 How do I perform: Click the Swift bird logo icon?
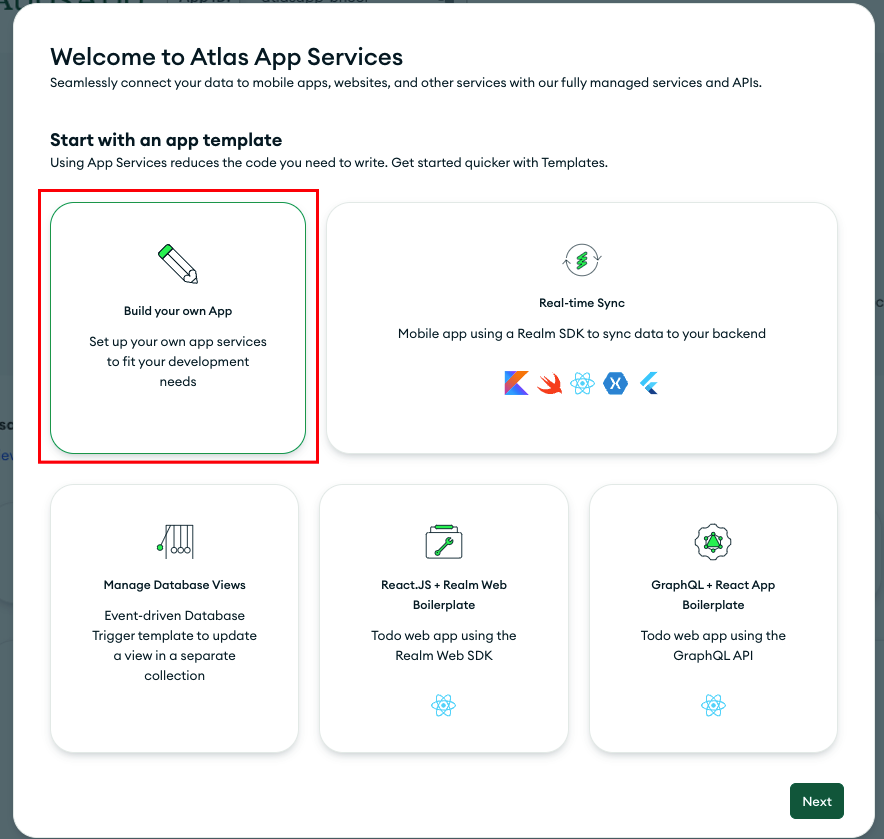tap(549, 383)
